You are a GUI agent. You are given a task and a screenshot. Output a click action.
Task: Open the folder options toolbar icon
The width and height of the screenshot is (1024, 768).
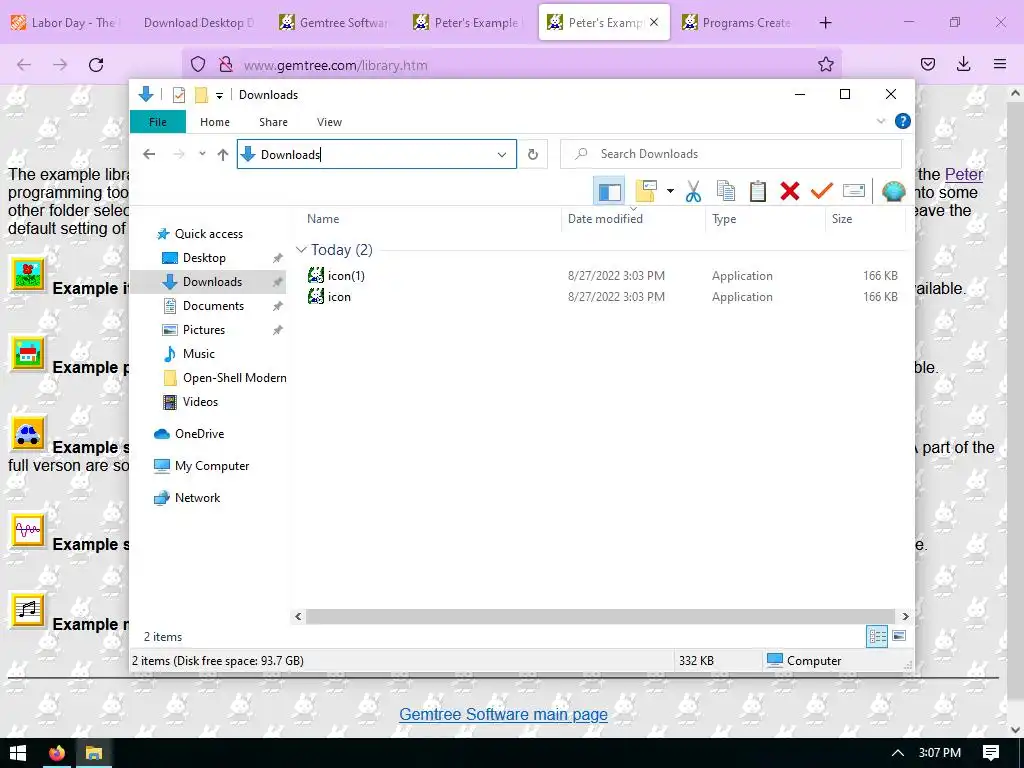pyautogui.click(x=645, y=191)
